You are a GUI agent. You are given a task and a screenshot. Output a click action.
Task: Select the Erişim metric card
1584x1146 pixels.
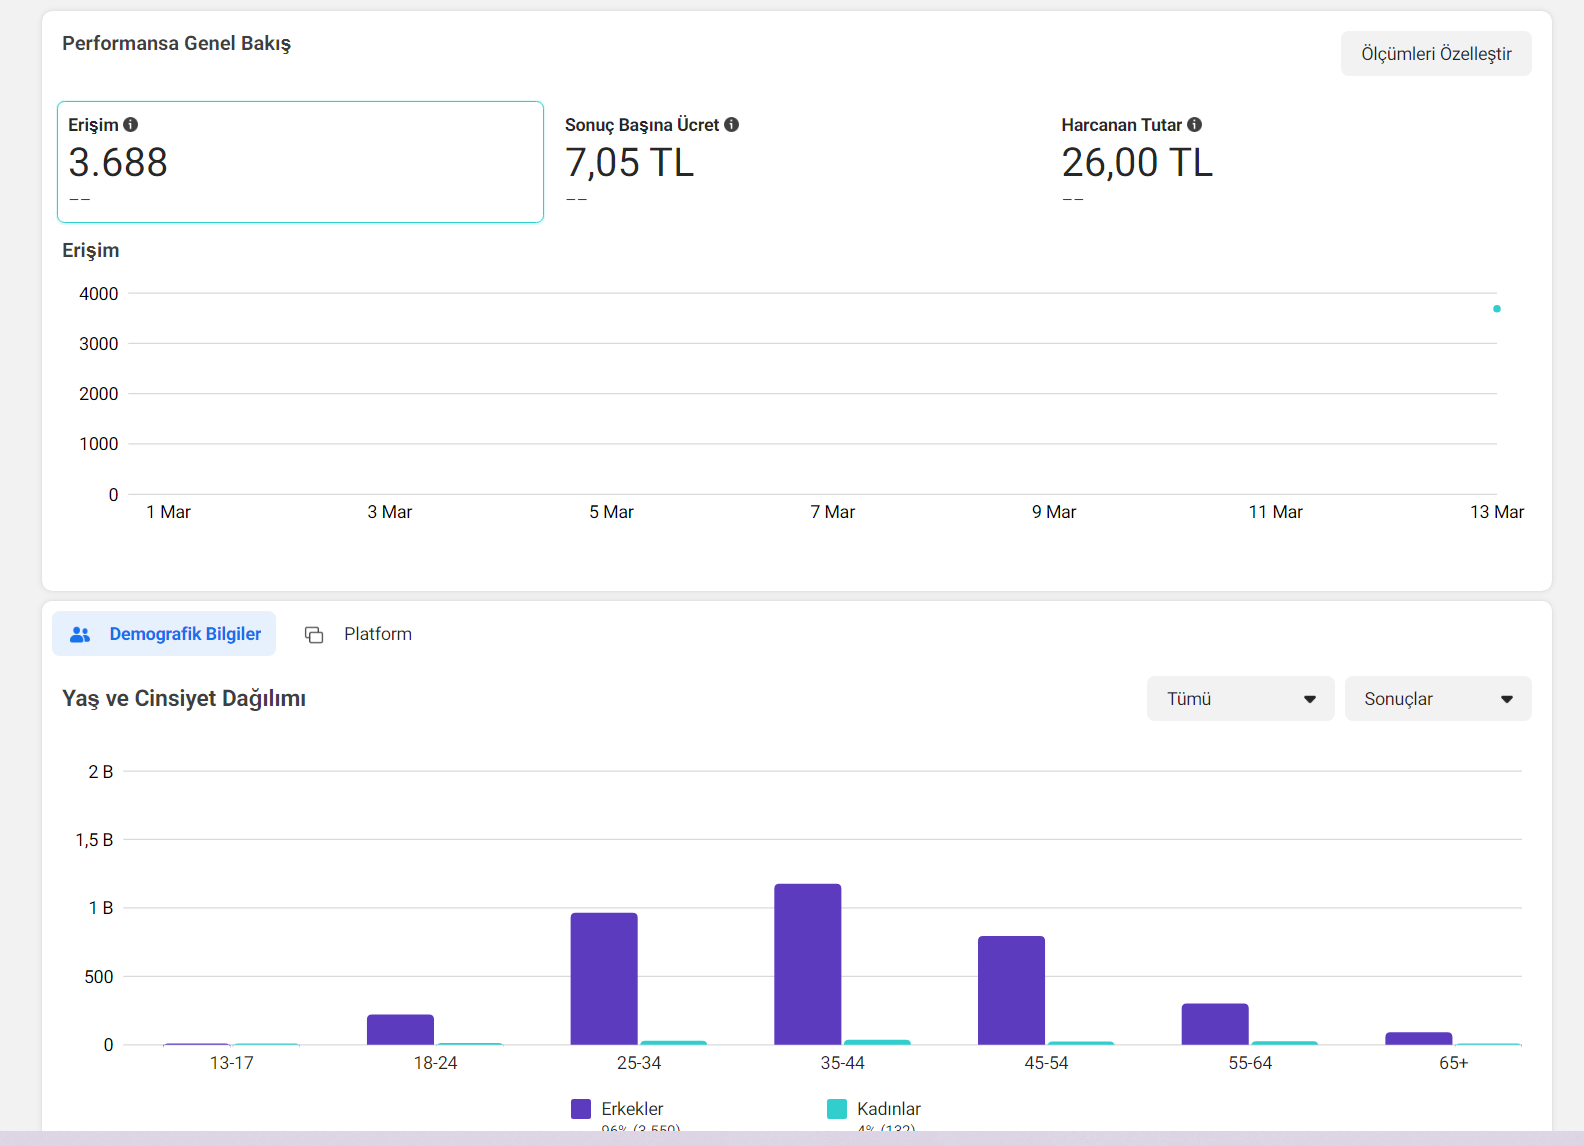pos(300,162)
